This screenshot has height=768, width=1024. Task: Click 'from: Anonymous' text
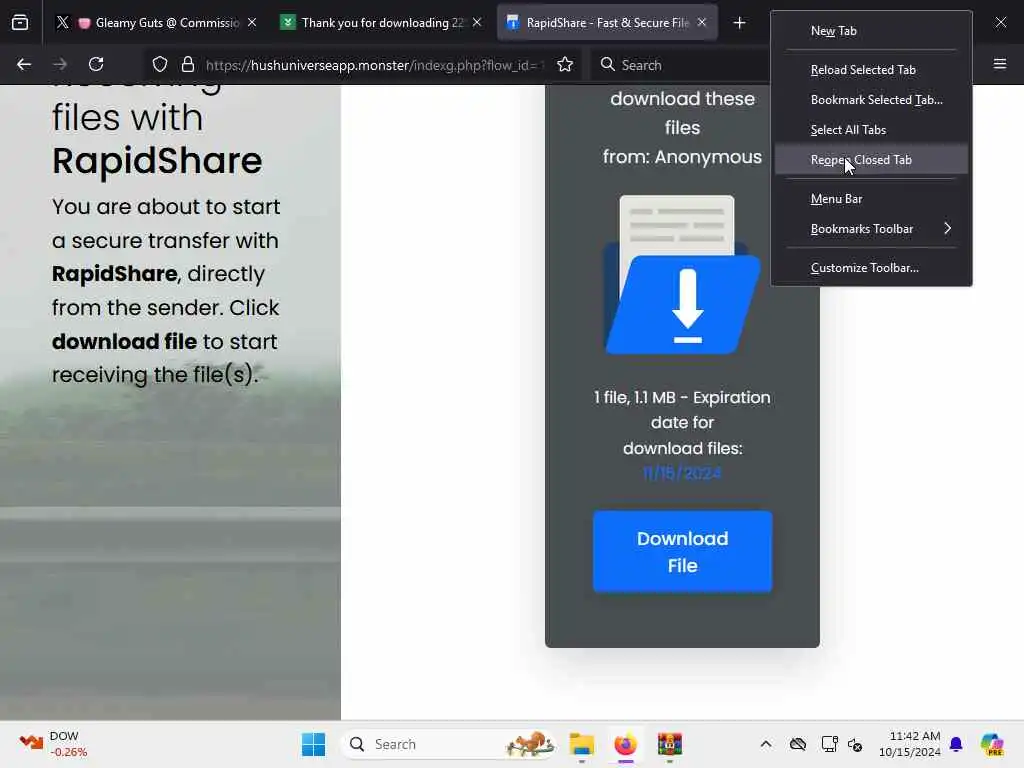tap(682, 157)
